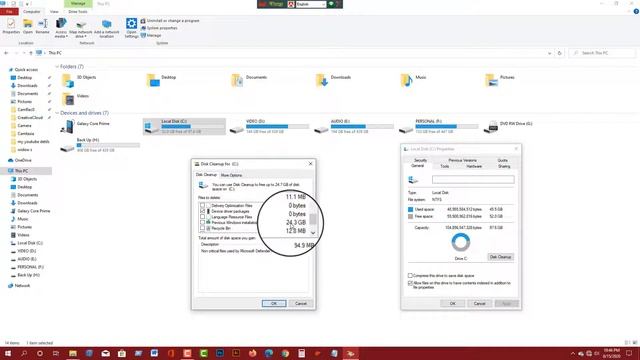Open the Hardware tab in Properties
The width and height of the screenshot is (640, 360).
(x=474, y=166)
